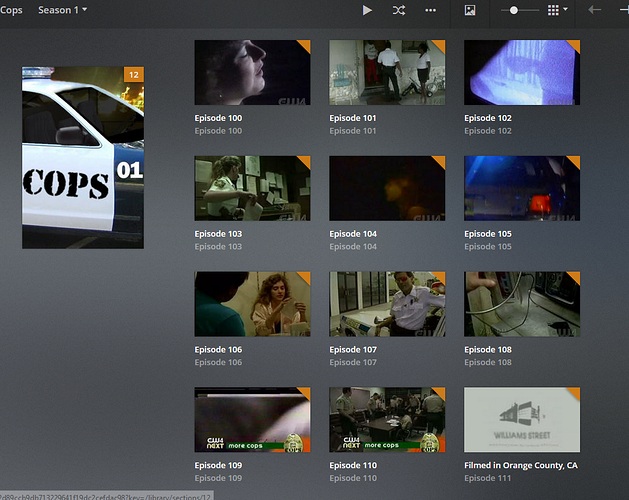
Task: Play all episodes of Season 1
Action: coord(367,10)
